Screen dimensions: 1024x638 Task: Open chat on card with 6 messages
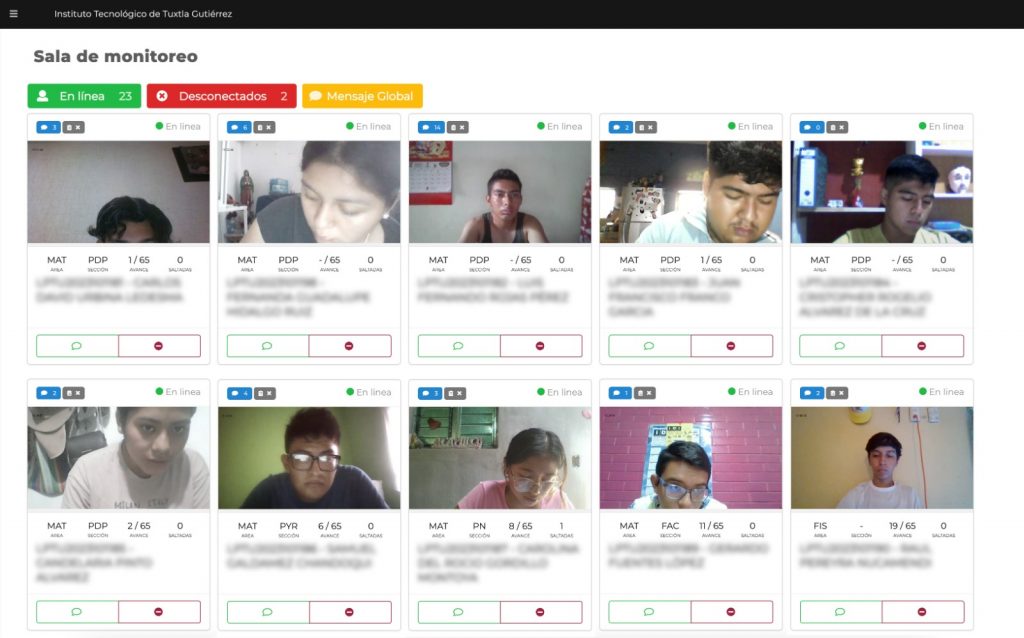click(x=267, y=346)
